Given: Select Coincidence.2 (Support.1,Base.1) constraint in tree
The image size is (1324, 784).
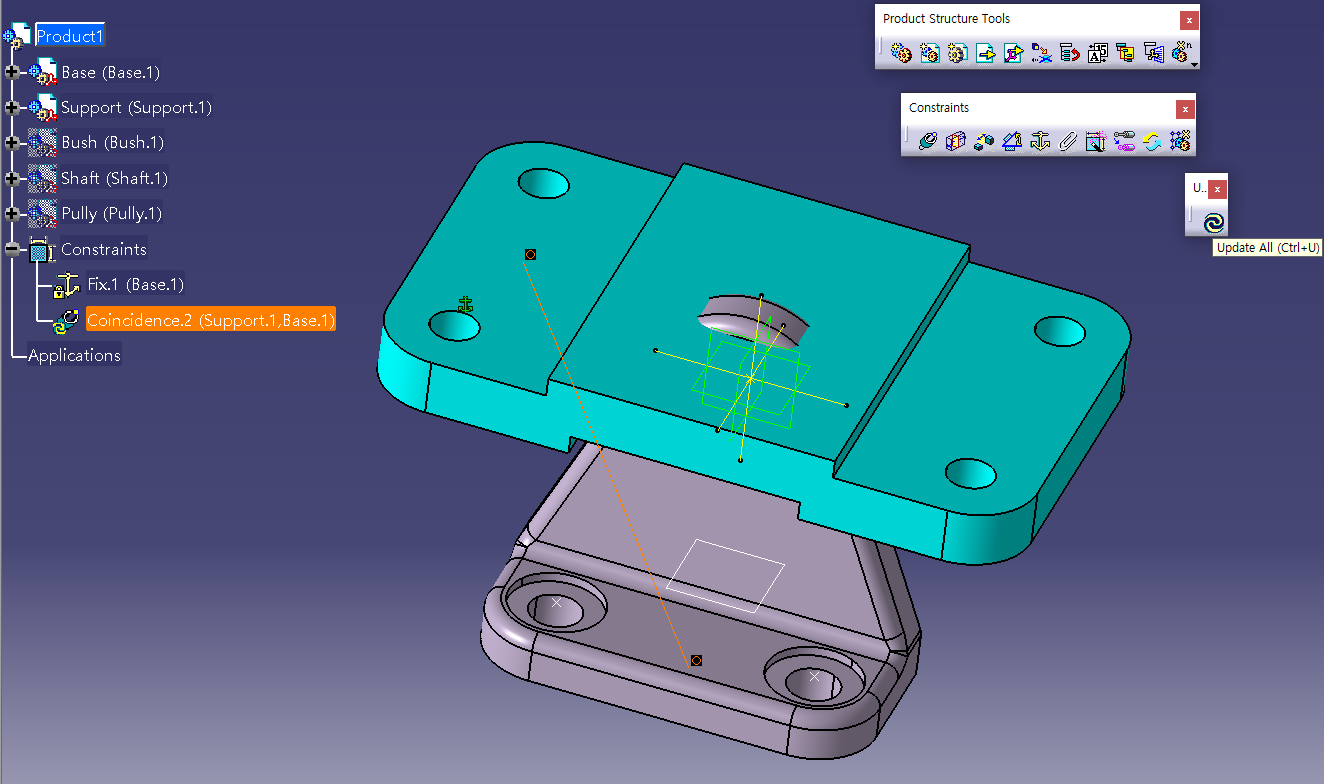Looking at the screenshot, I should click(x=211, y=320).
